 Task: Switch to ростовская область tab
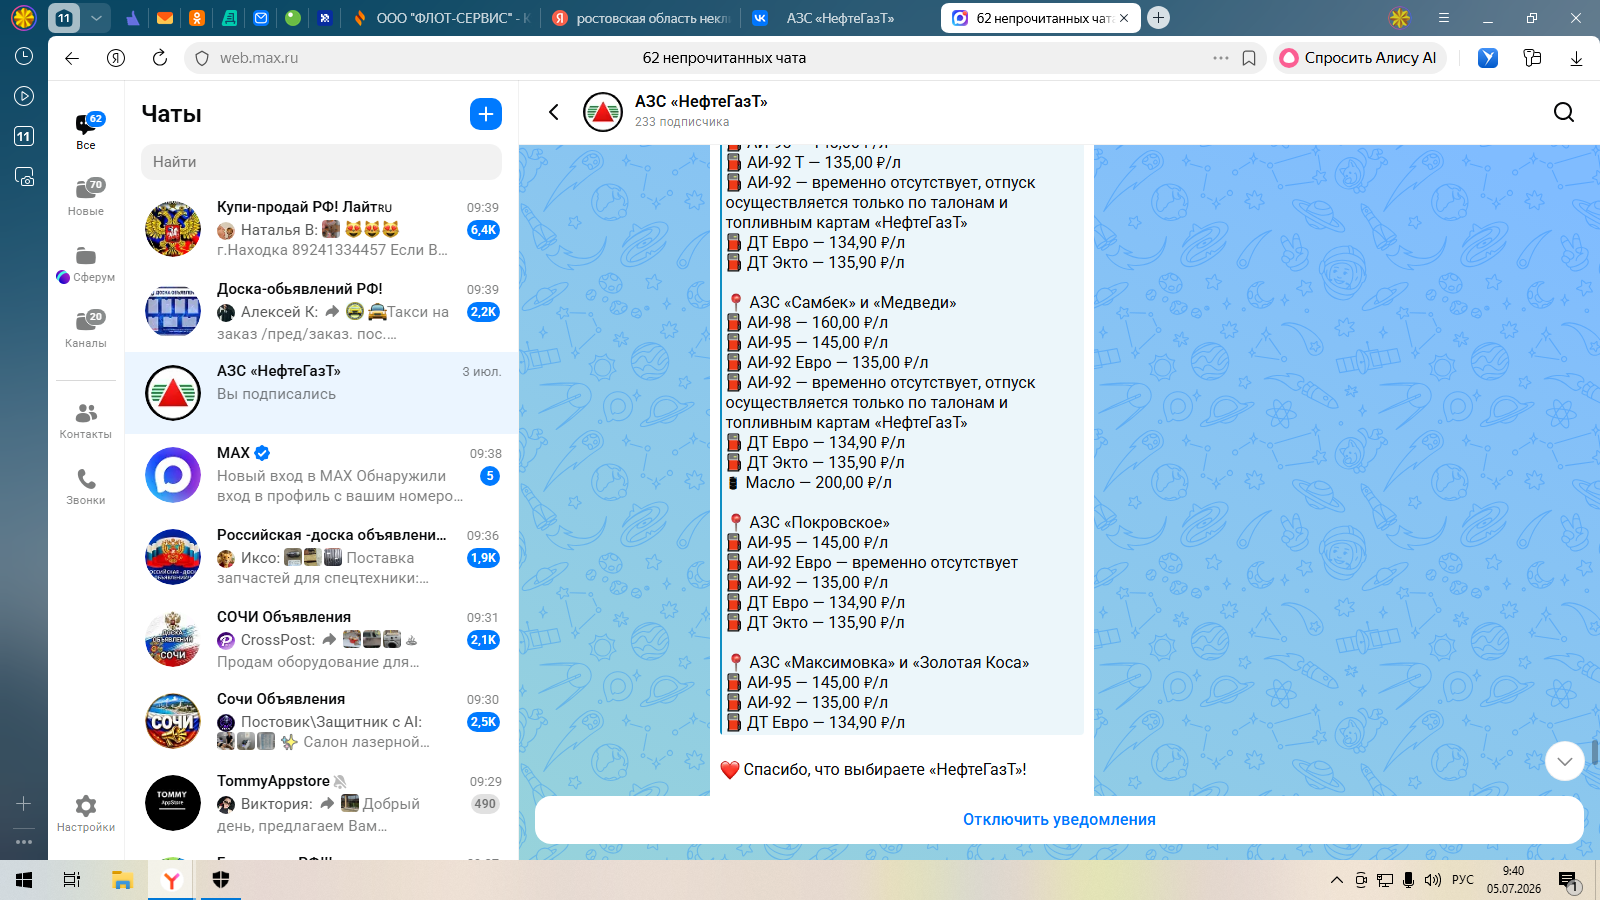(641, 18)
